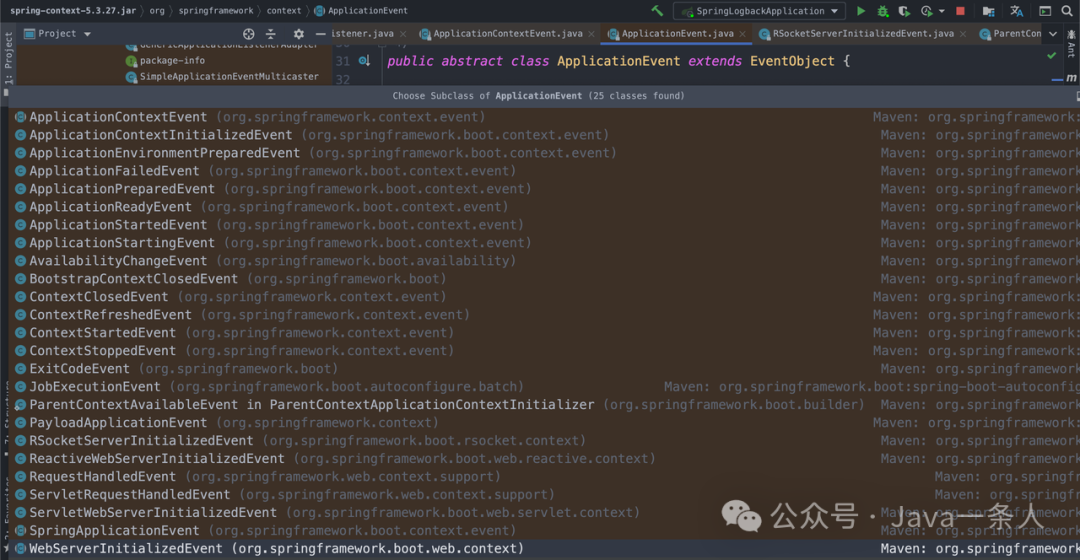
Task: Open Project panel gear settings
Action: click(x=298, y=34)
